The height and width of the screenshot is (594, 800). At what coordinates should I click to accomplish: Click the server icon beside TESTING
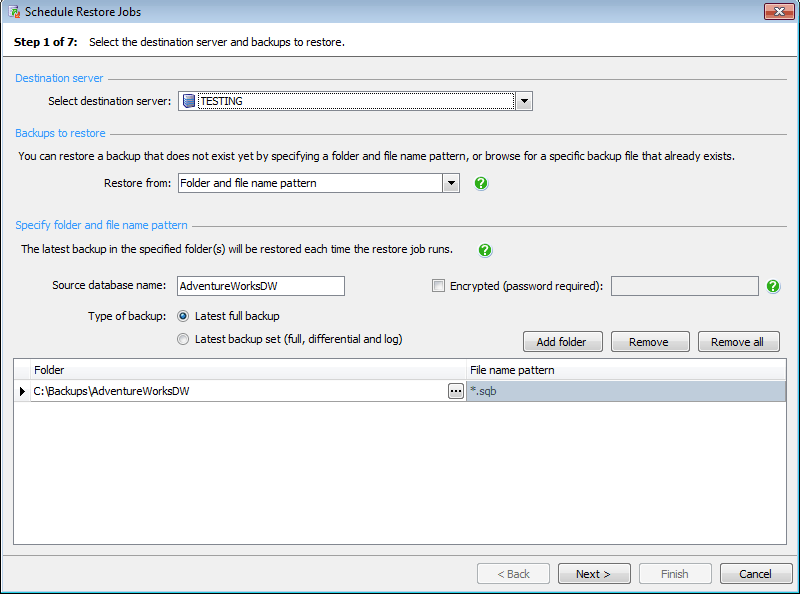coord(188,100)
